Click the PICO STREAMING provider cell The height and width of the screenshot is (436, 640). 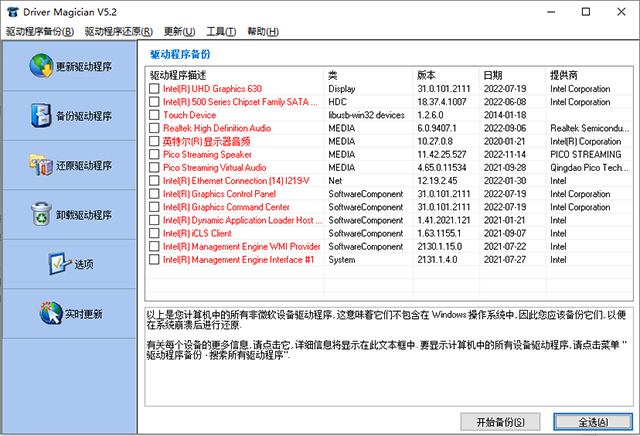[586, 154]
